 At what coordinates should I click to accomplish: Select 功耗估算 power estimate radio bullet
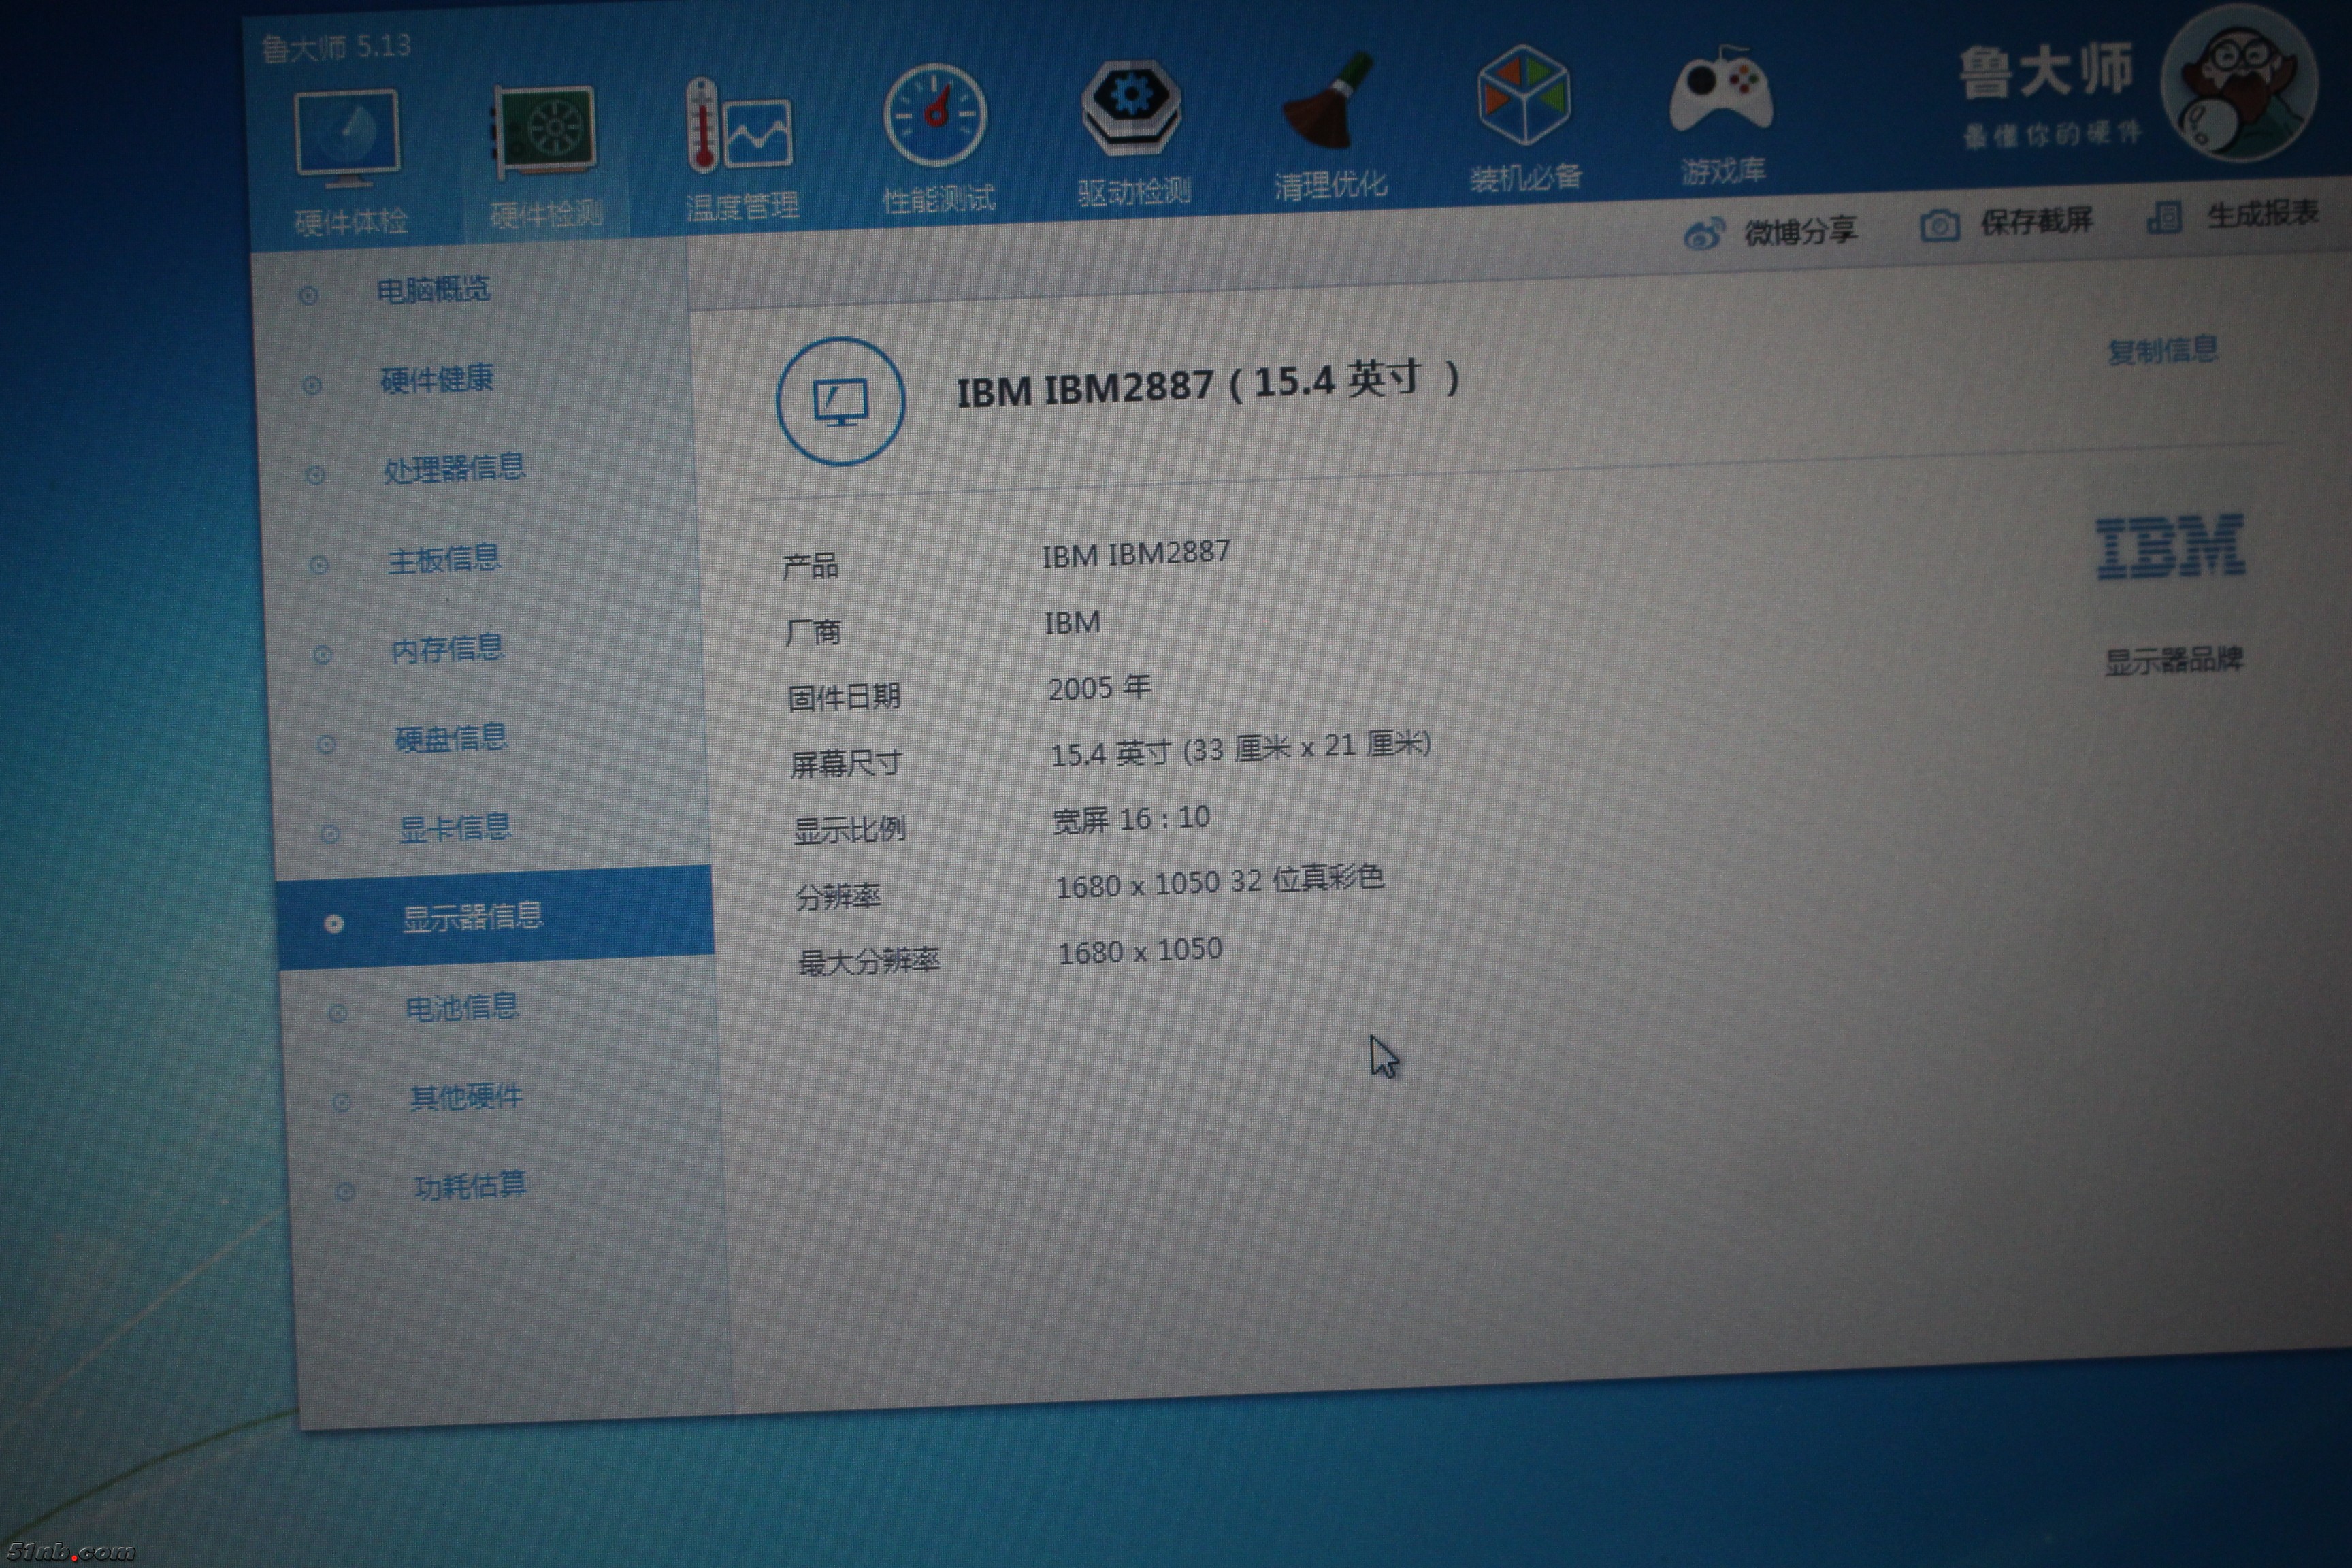tap(346, 1192)
